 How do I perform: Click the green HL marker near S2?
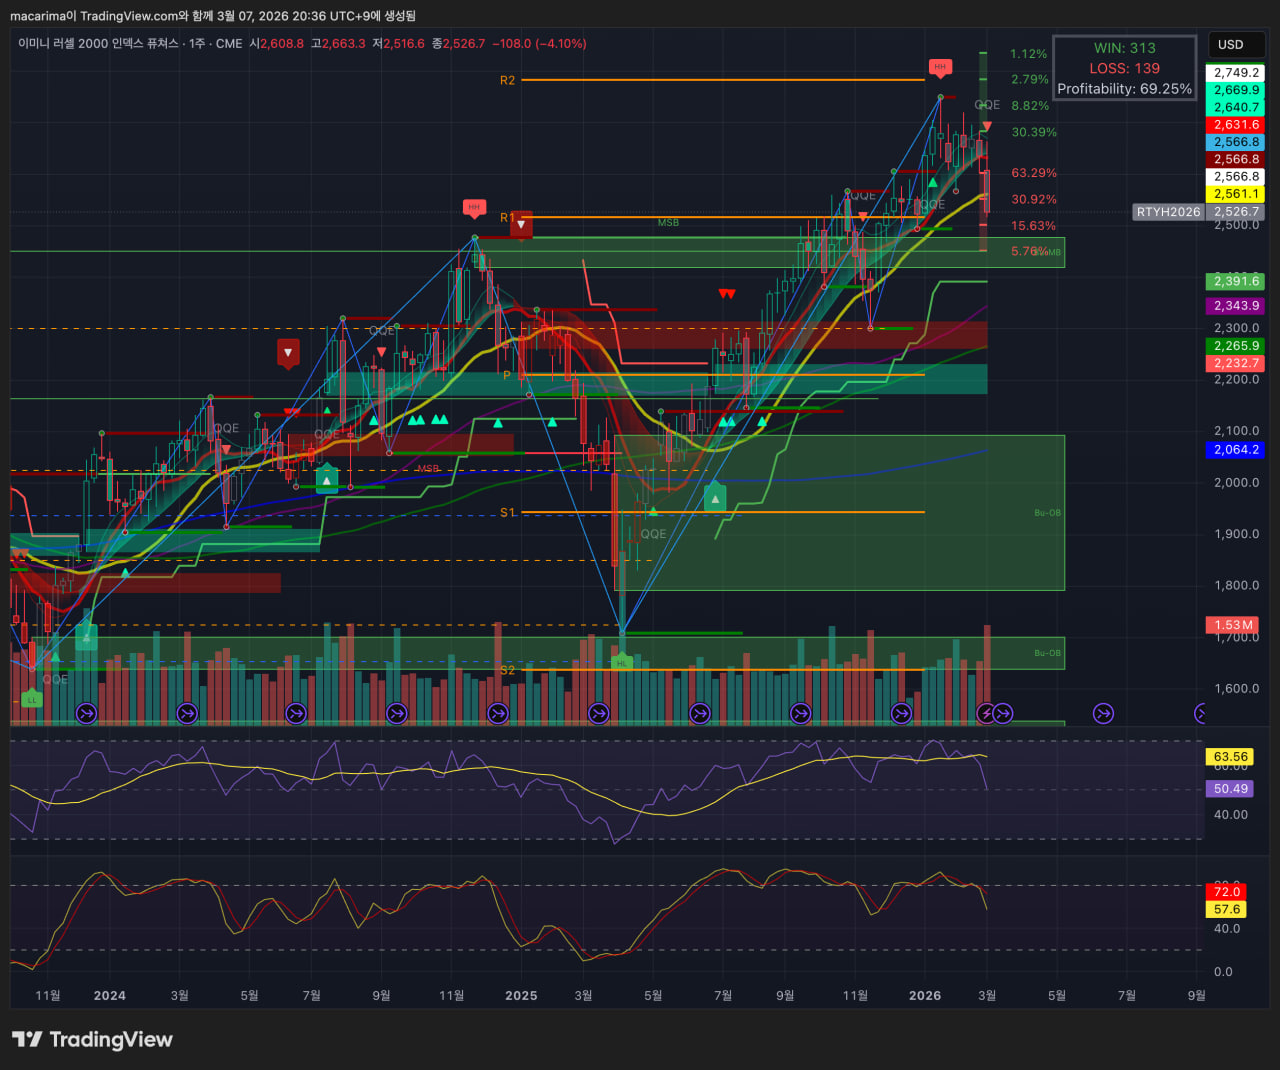621,662
